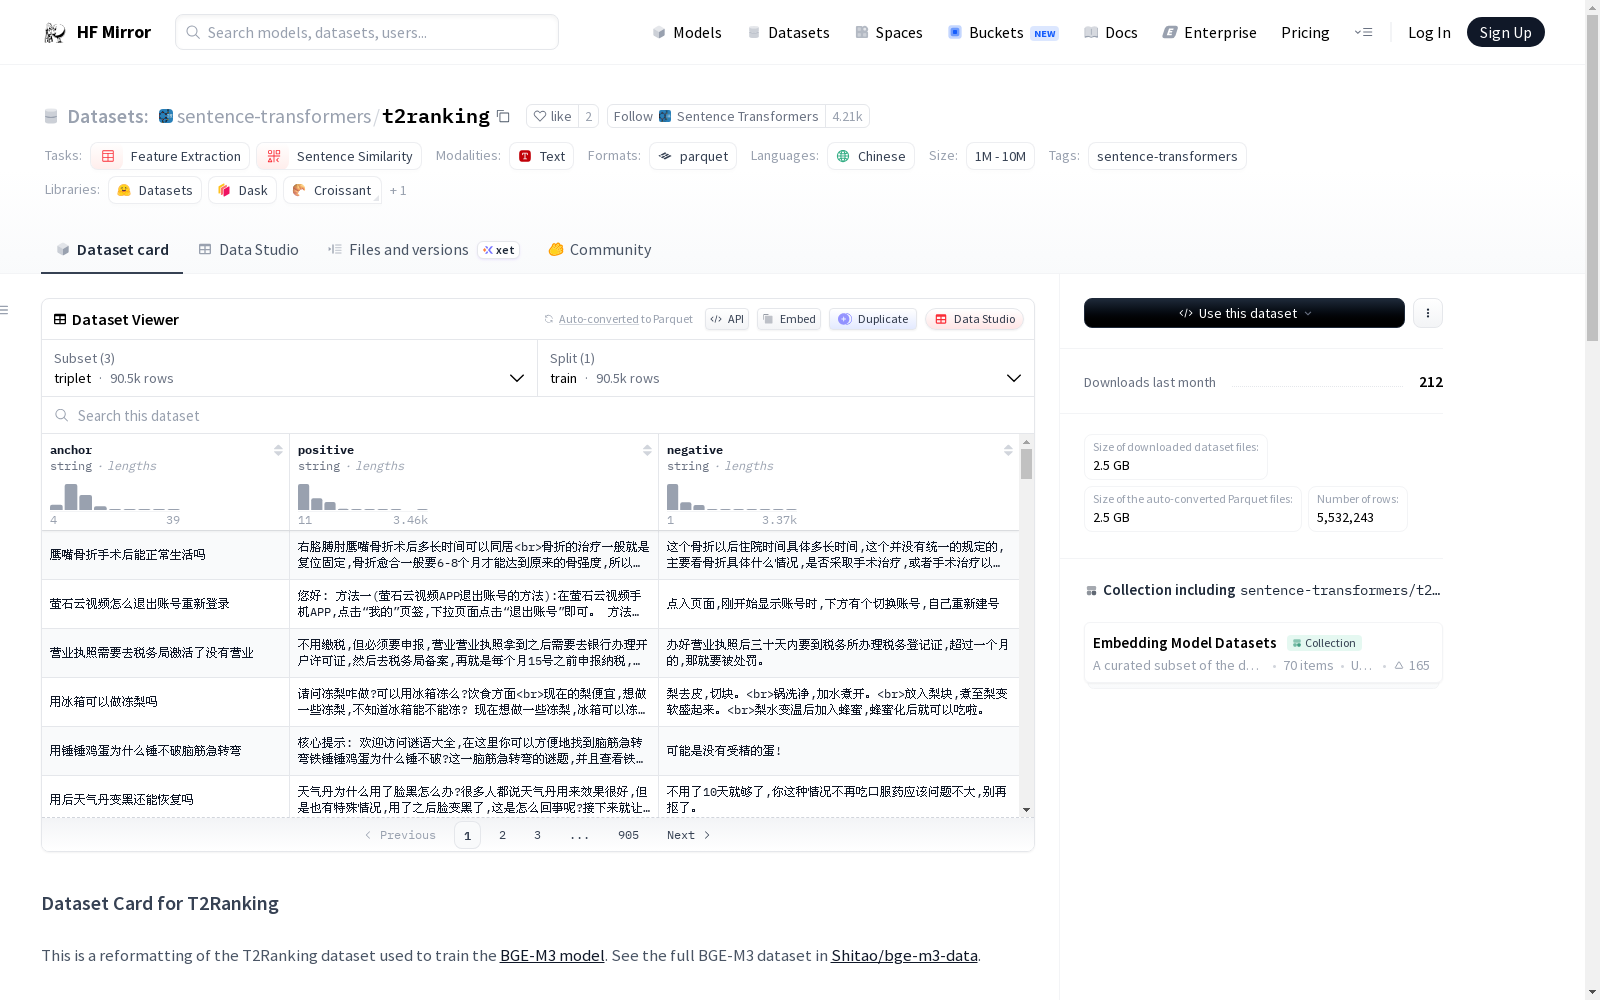
Task: Switch to the Dataset card tab
Action: (112, 250)
